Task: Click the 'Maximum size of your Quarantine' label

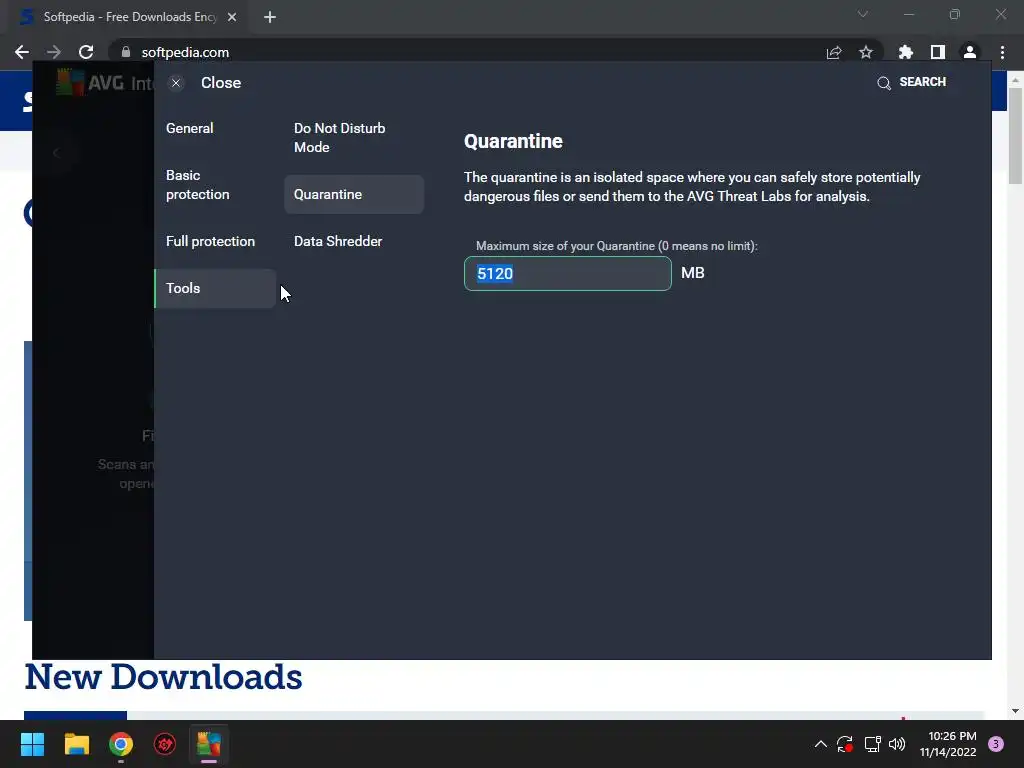Action: 616,246
